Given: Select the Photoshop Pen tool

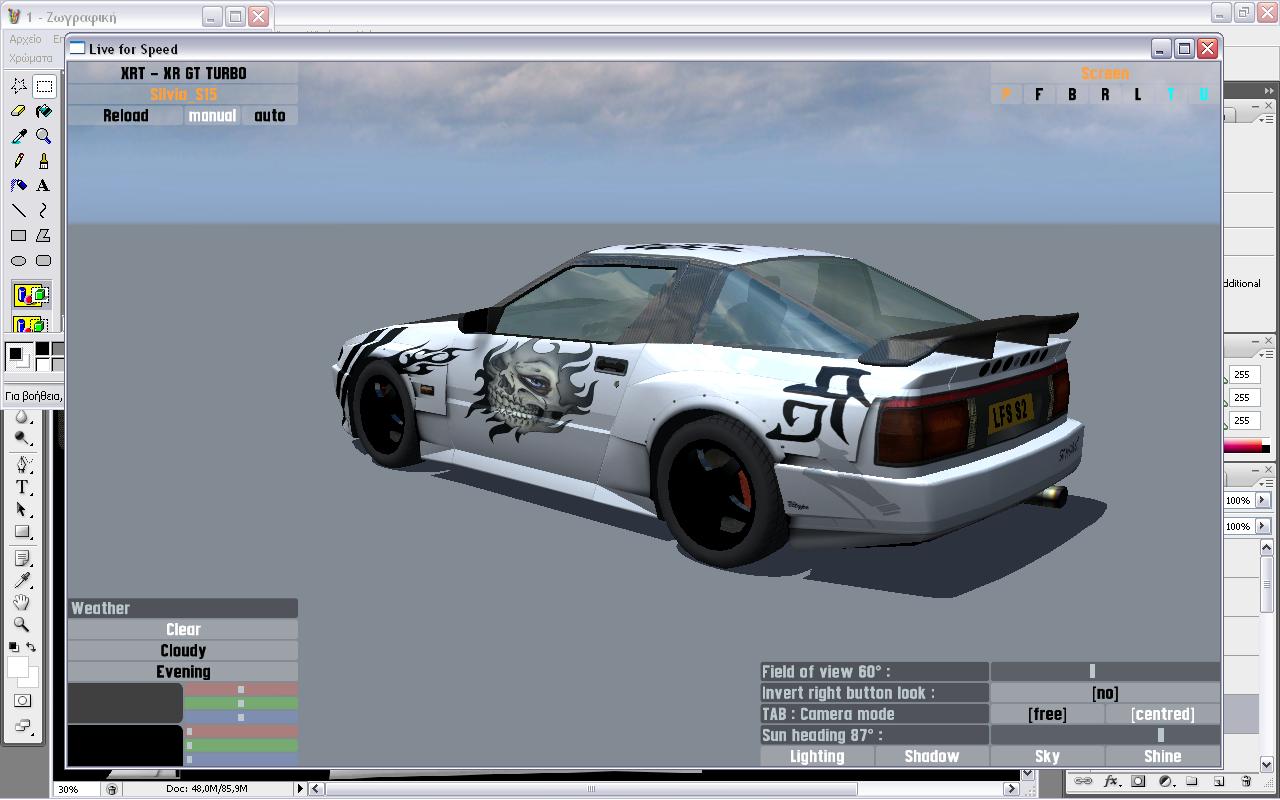Looking at the screenshot, I should pyautogui.click(x=22, y=465).
